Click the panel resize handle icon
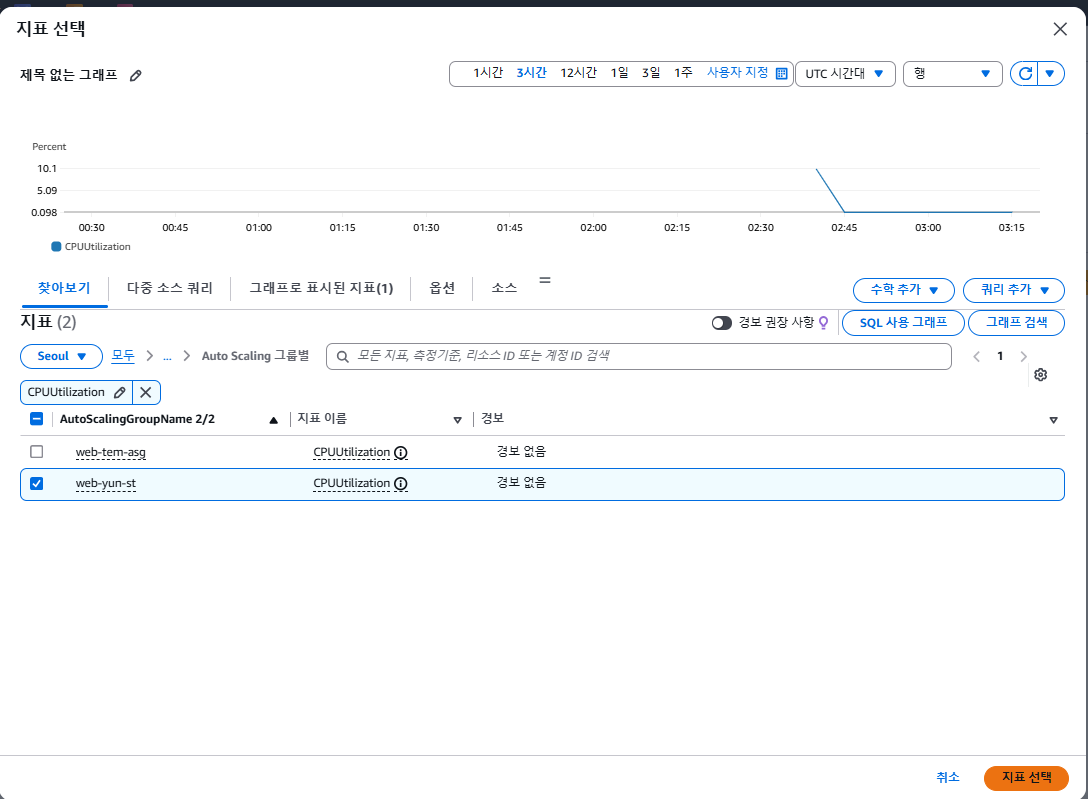The width and height of the screenshot is (1088, 799). click(x=545, y=280)
